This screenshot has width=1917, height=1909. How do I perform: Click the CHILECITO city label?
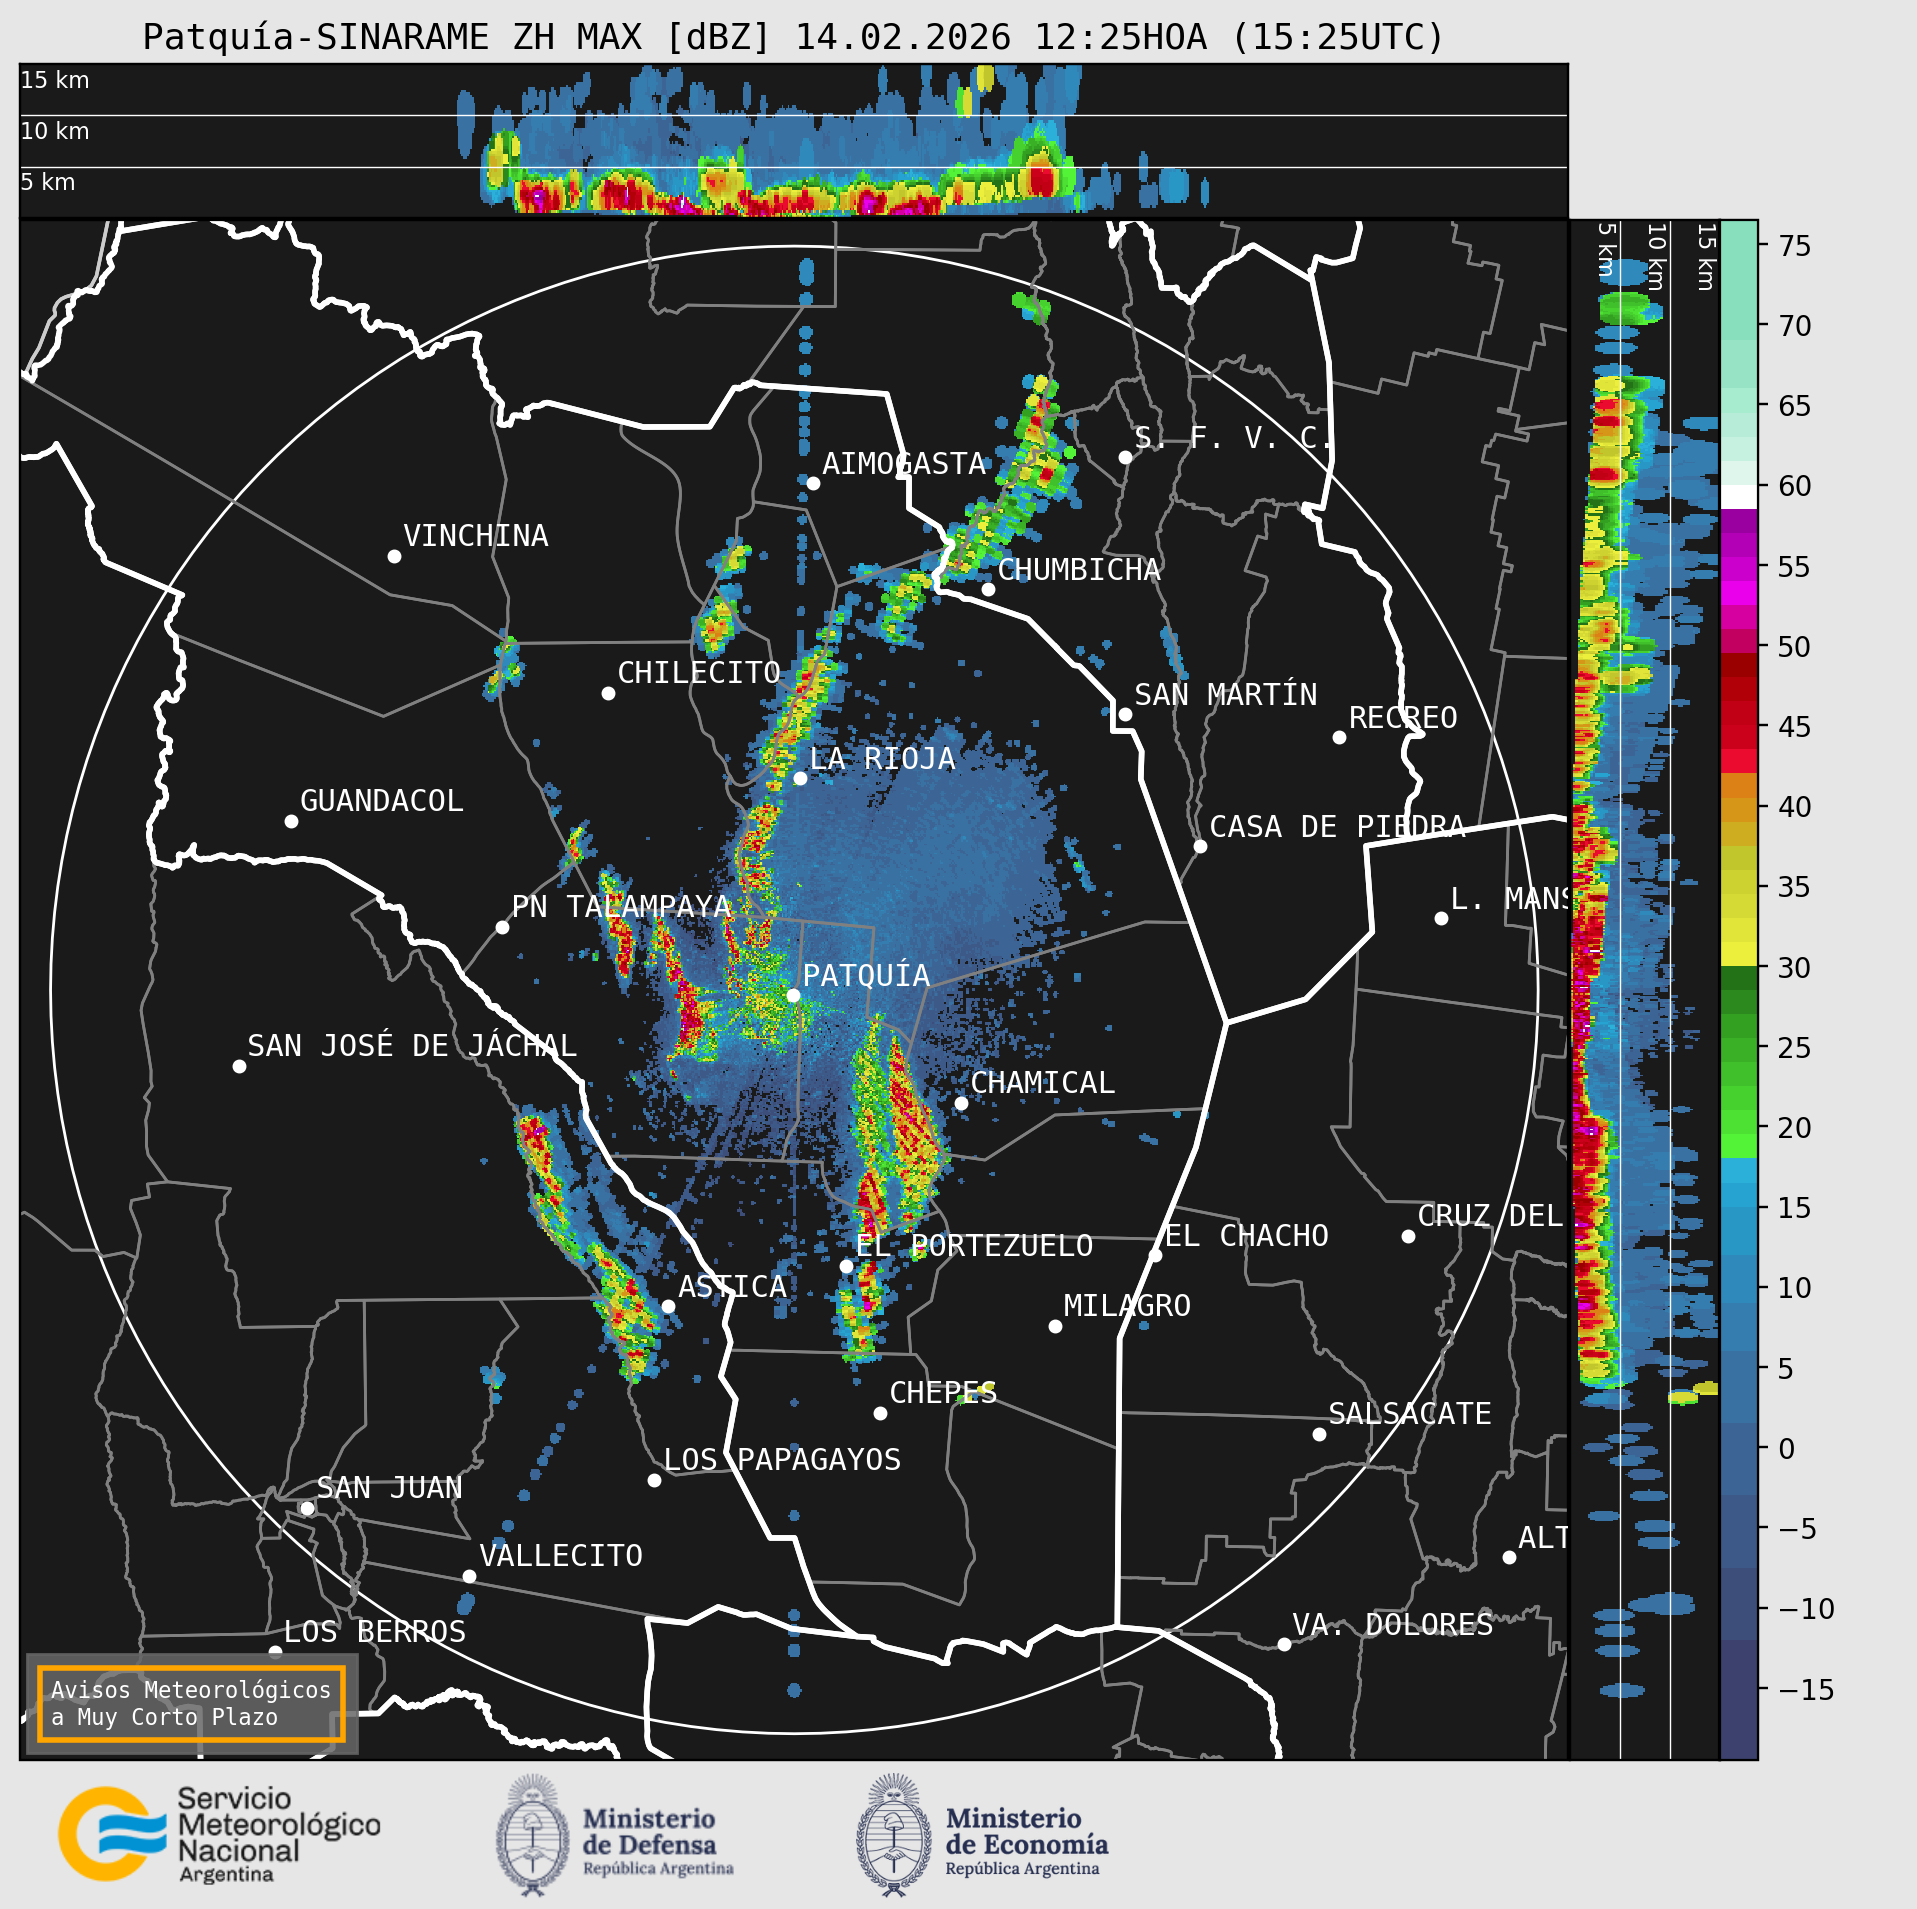(699, 672)
